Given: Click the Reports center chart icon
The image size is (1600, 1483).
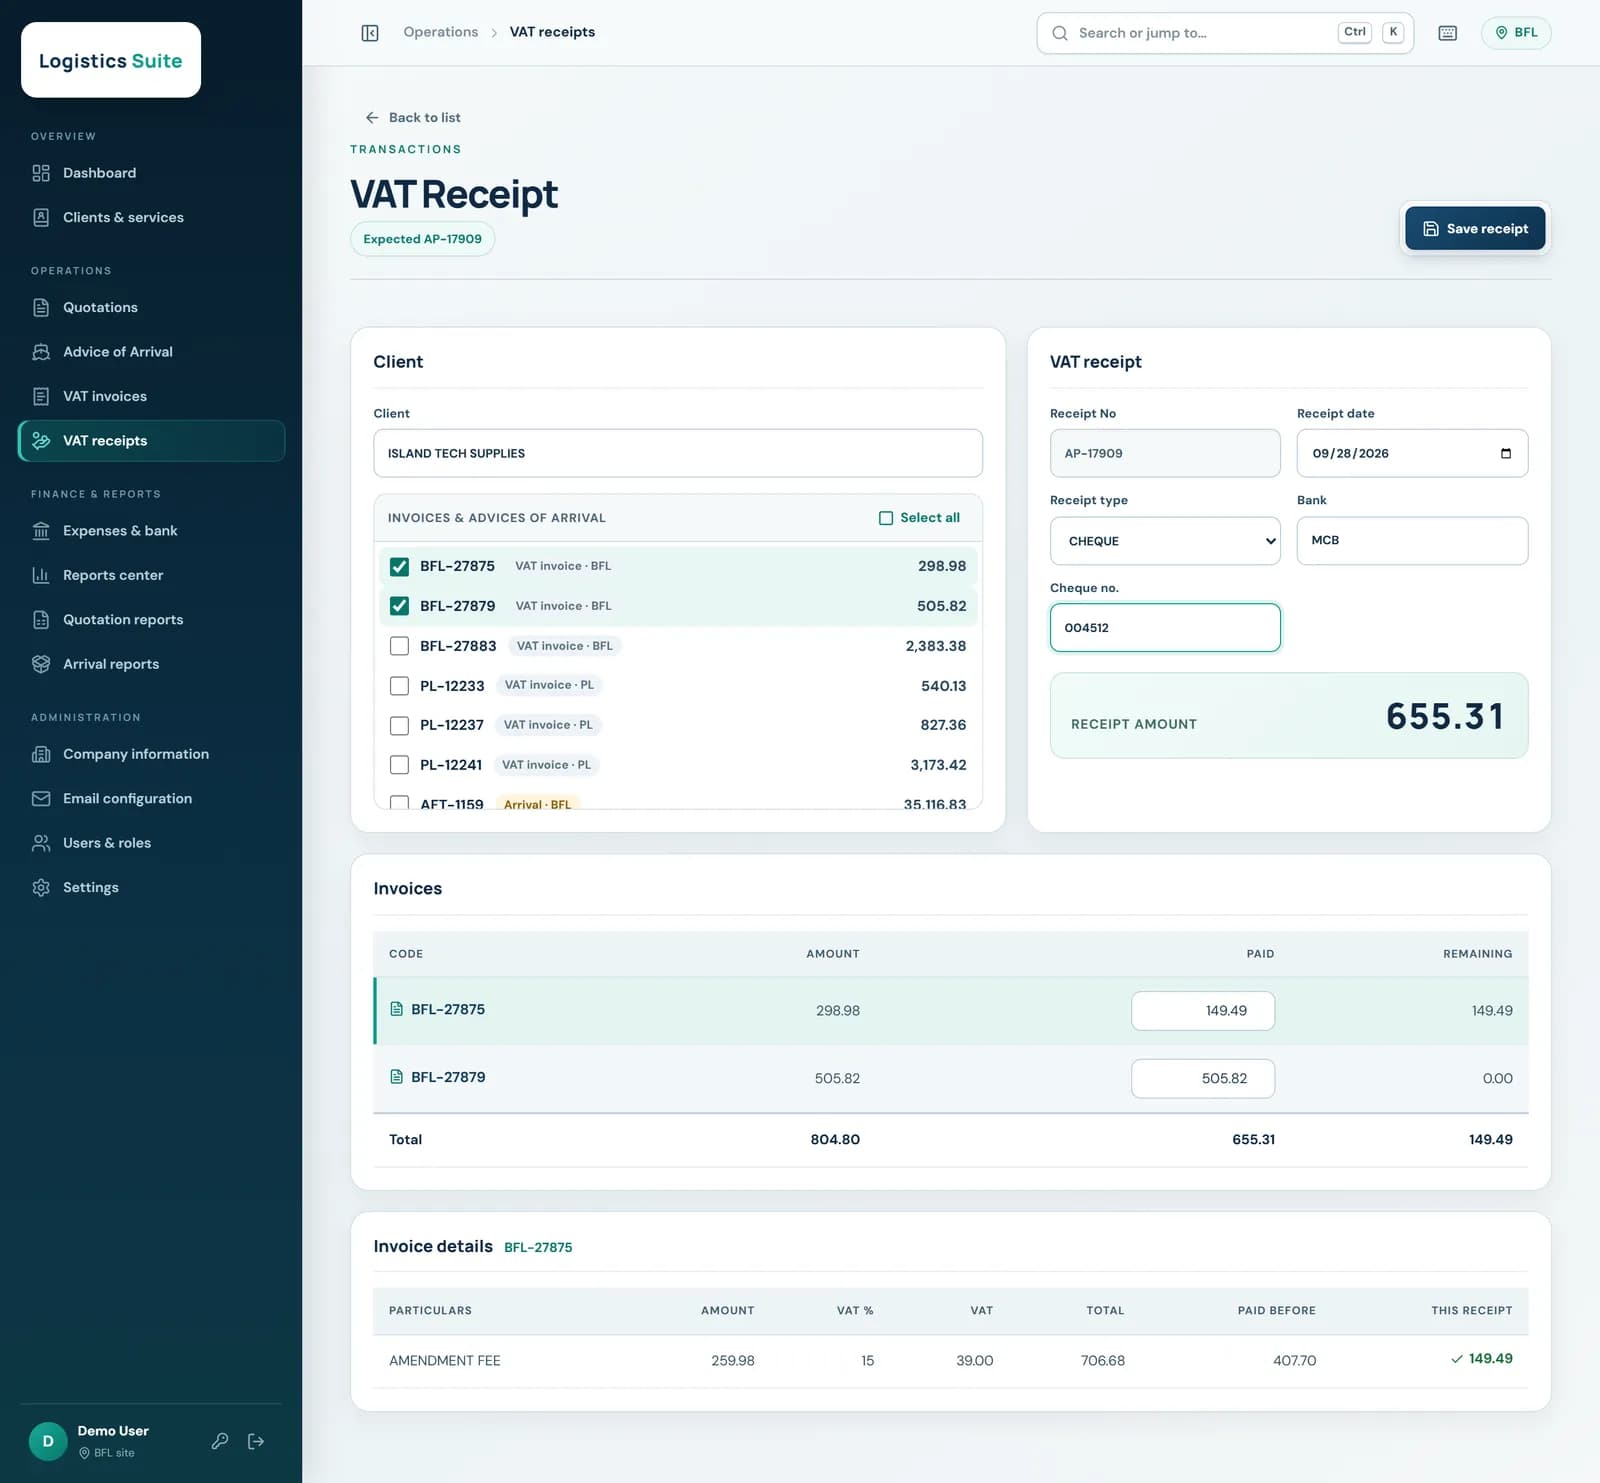Looking at the screenshot, I should [41, 575].
